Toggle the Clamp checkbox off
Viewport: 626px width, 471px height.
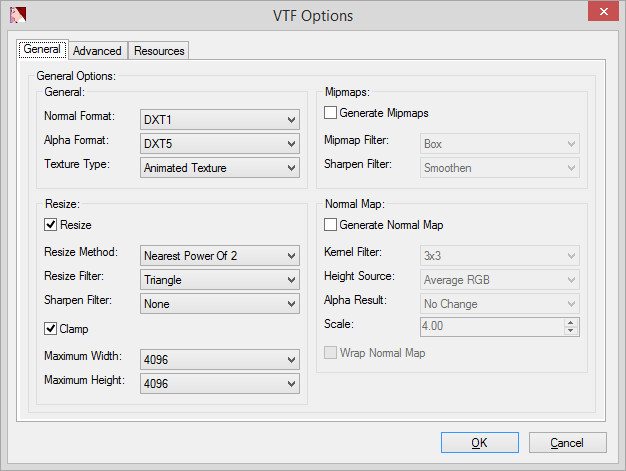click(51, 328)
